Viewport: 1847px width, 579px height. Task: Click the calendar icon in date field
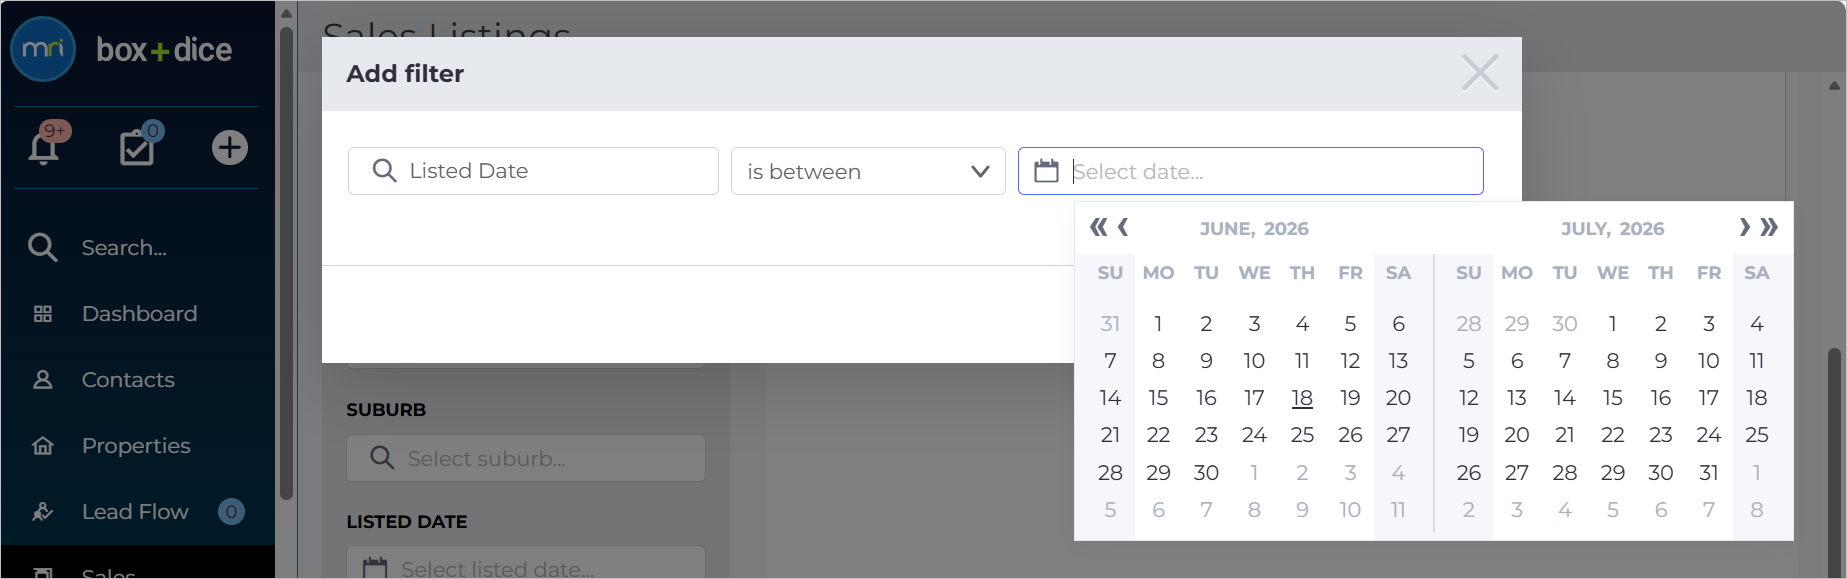pyautogui.click(x=1046, y=171)
